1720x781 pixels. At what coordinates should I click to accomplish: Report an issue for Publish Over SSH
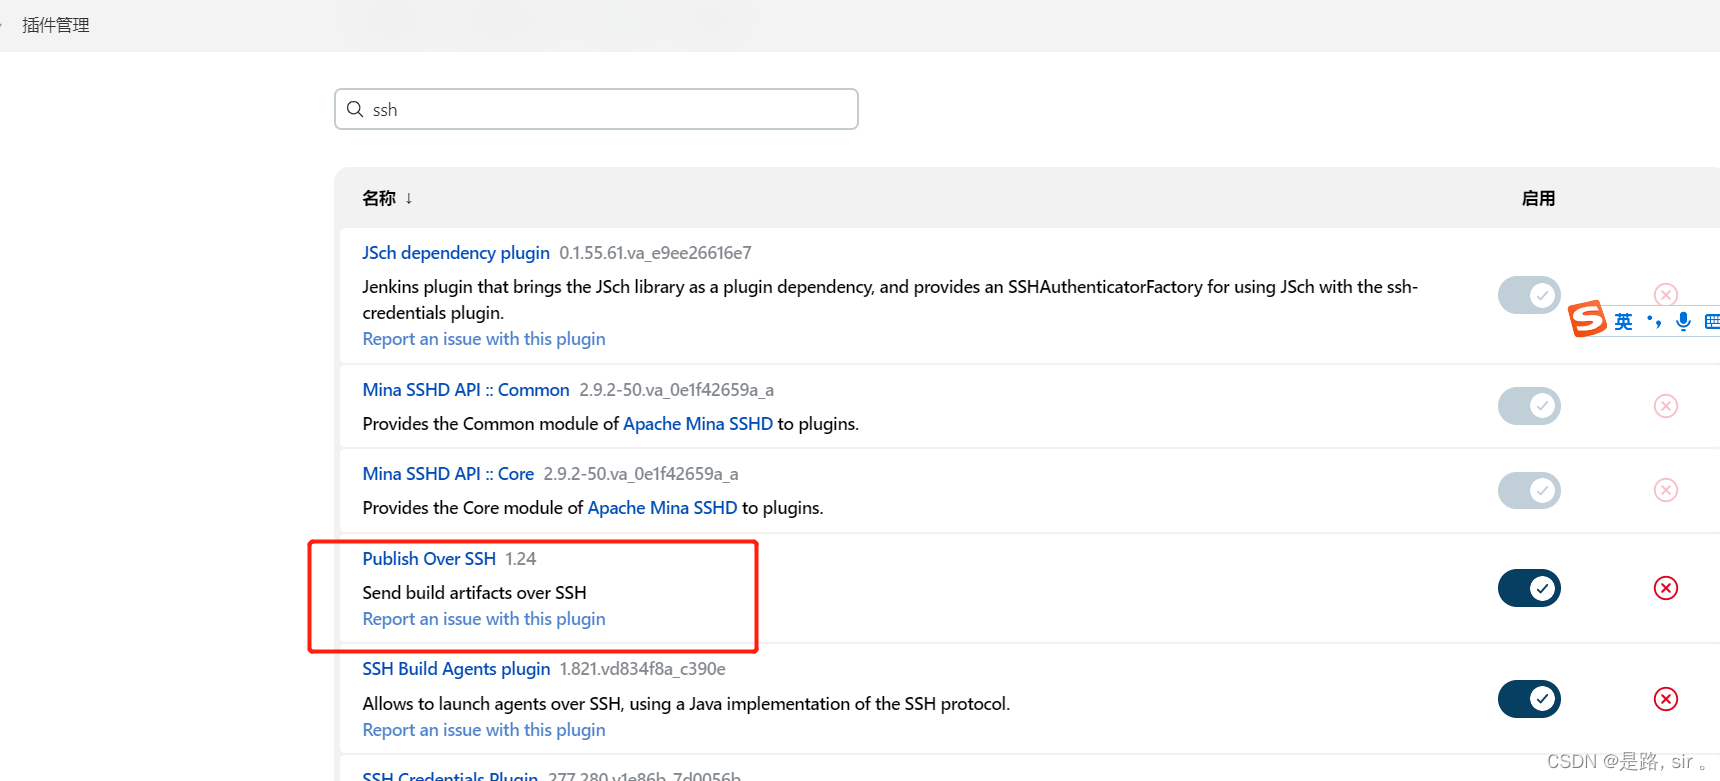pyautogui.click(x=484, y=619)
